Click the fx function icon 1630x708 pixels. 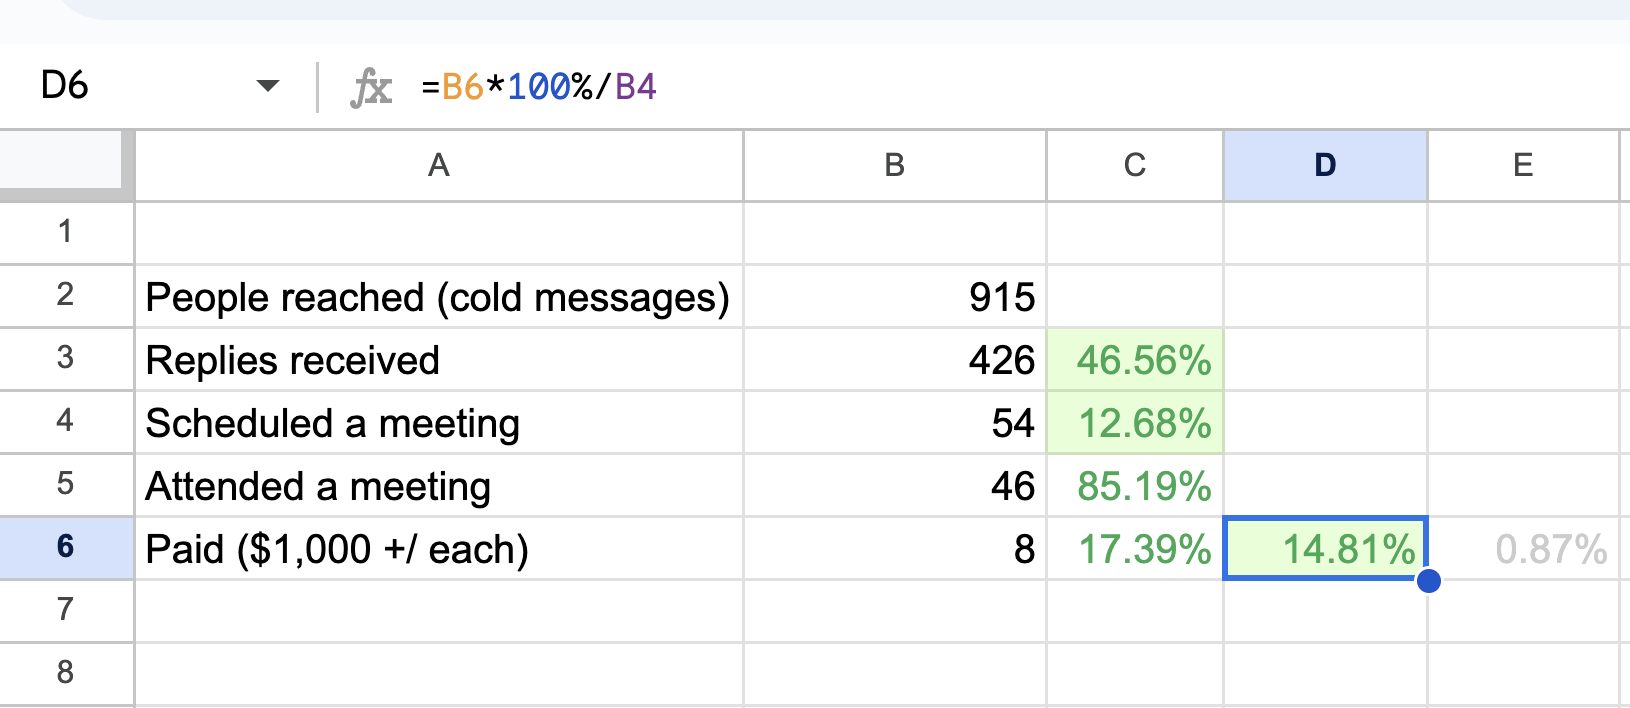pos(371,87)
